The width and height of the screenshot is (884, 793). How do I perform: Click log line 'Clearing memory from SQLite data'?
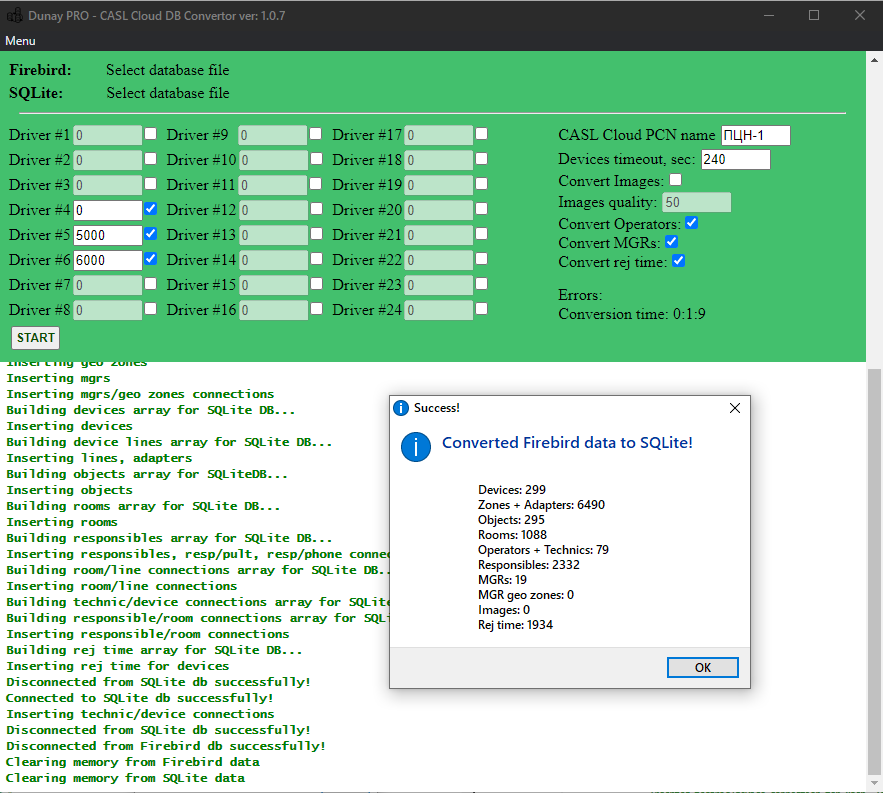click(x=125, y=778)
